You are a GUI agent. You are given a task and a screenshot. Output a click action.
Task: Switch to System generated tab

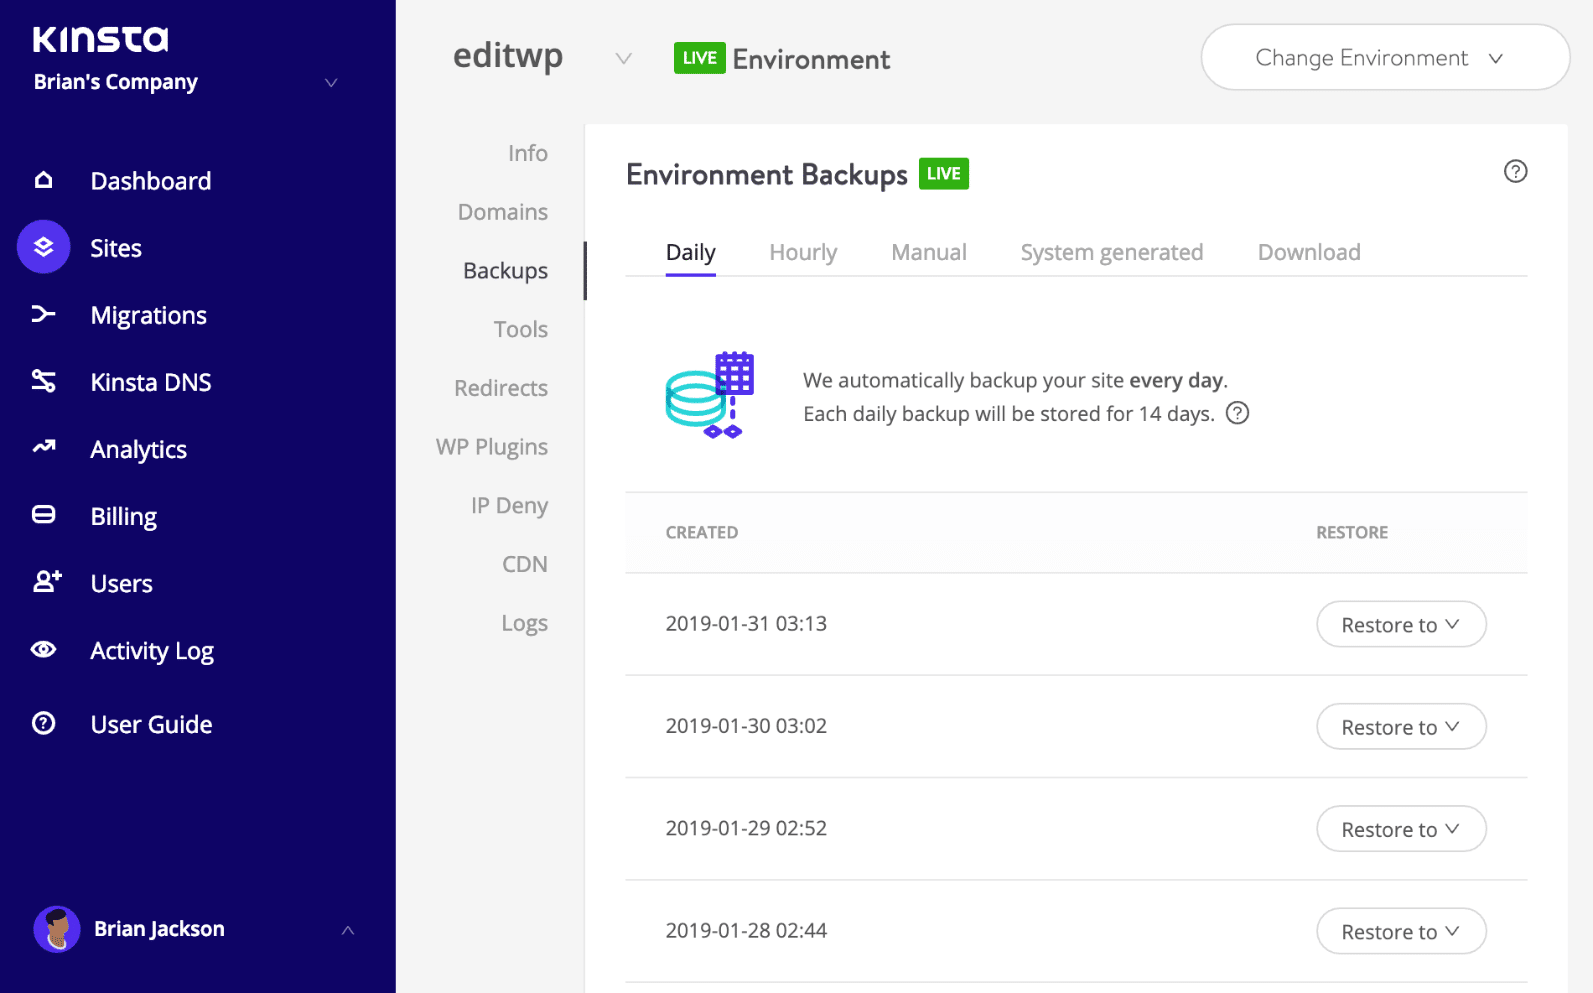click(x=1112, y=252)
